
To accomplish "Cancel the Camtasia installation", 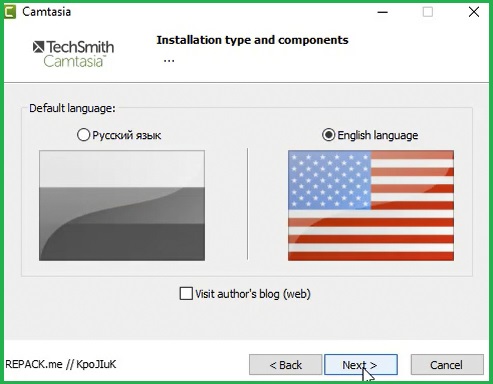I will point(447,365).
